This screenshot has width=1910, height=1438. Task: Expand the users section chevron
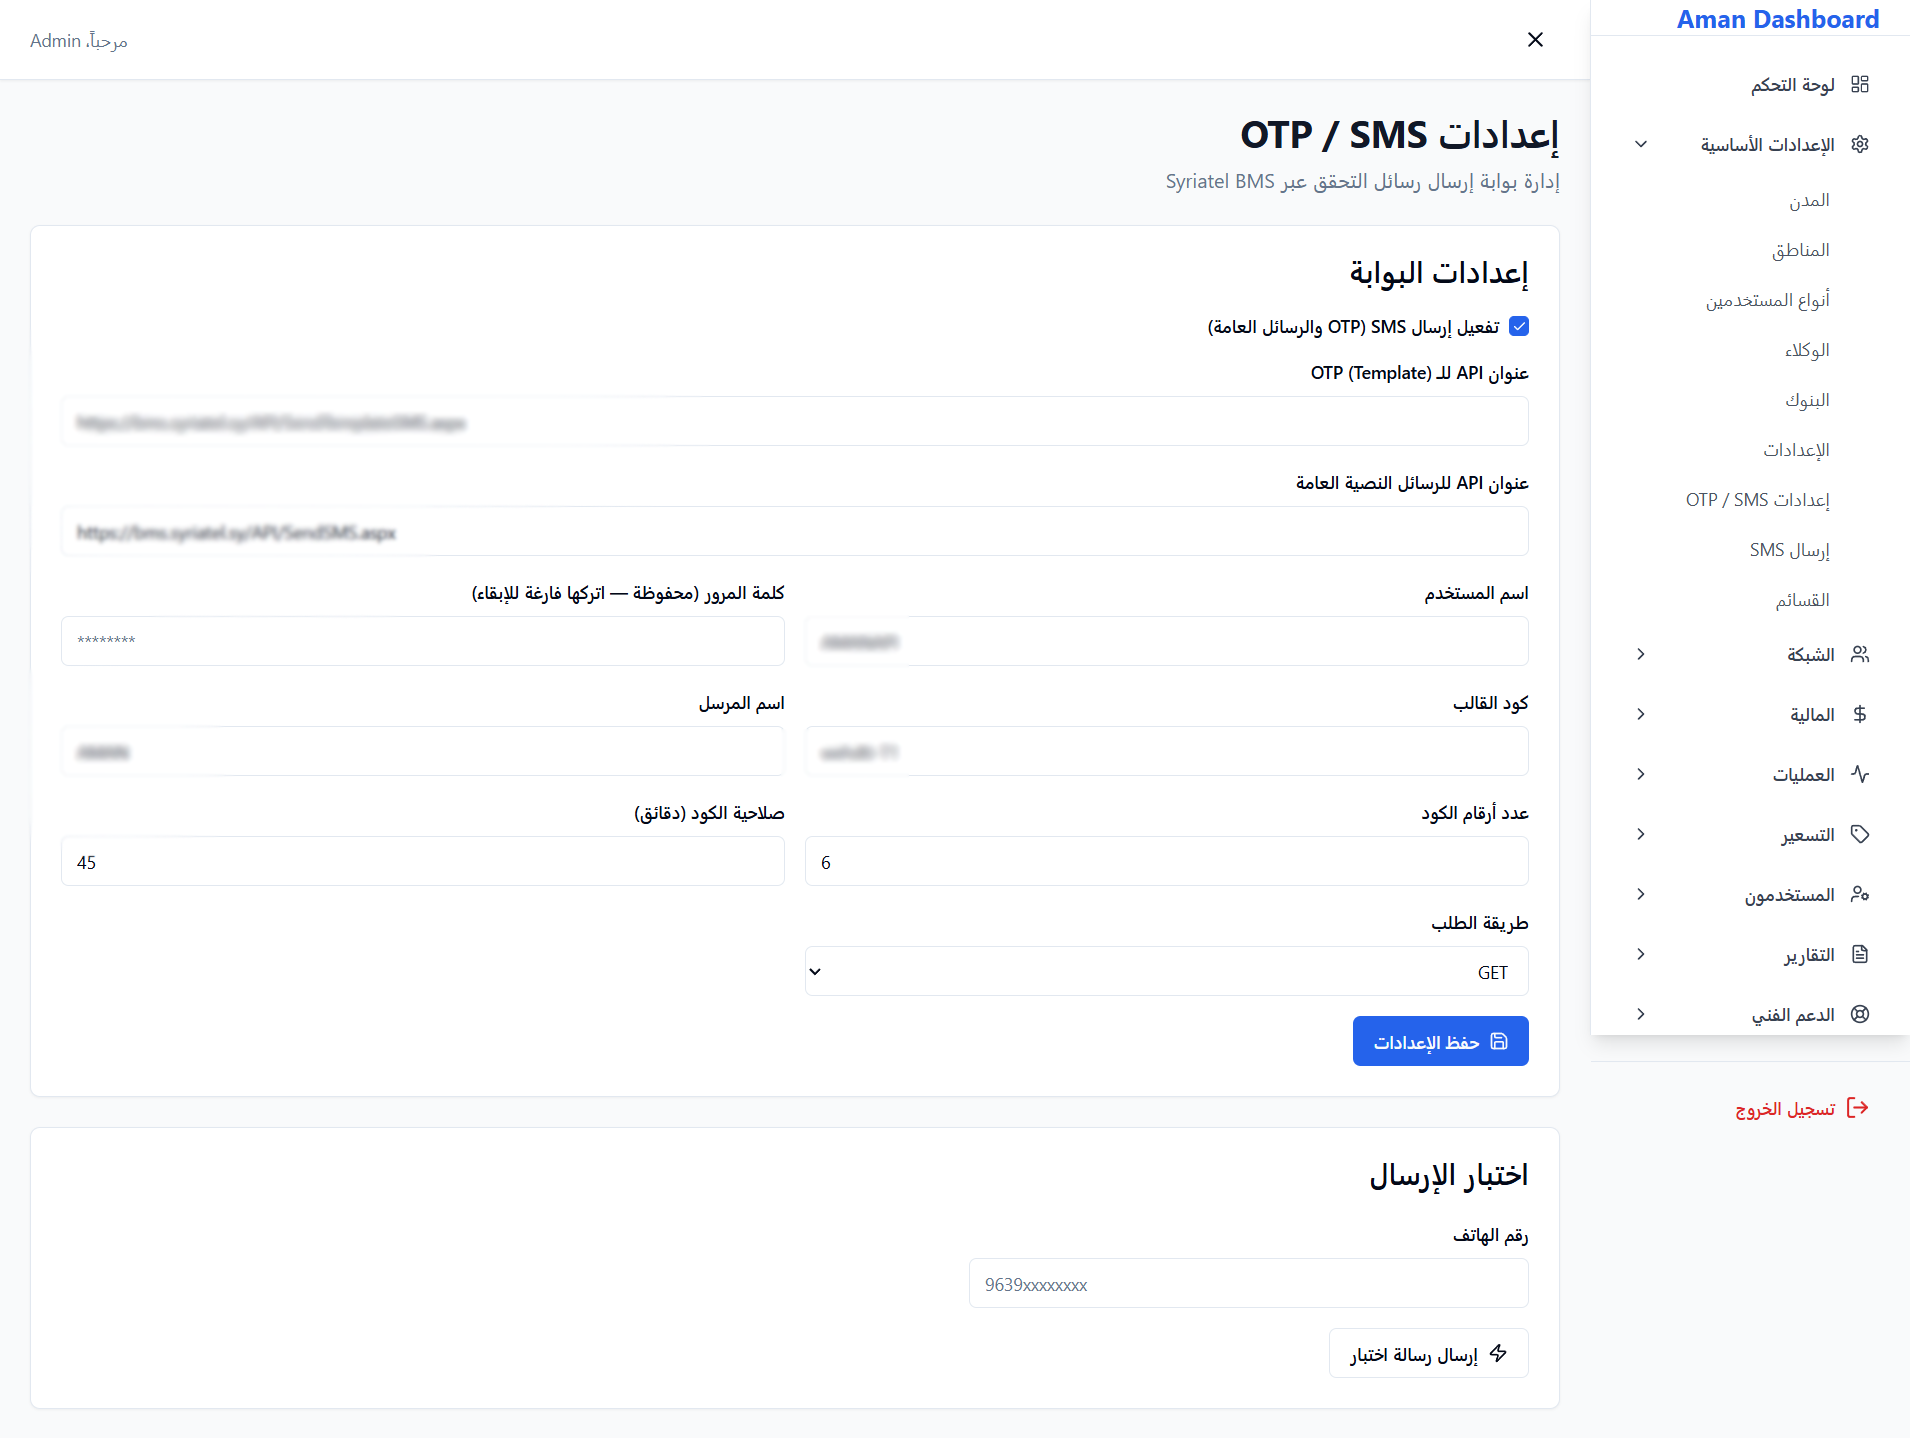[x=1641, y=894]
